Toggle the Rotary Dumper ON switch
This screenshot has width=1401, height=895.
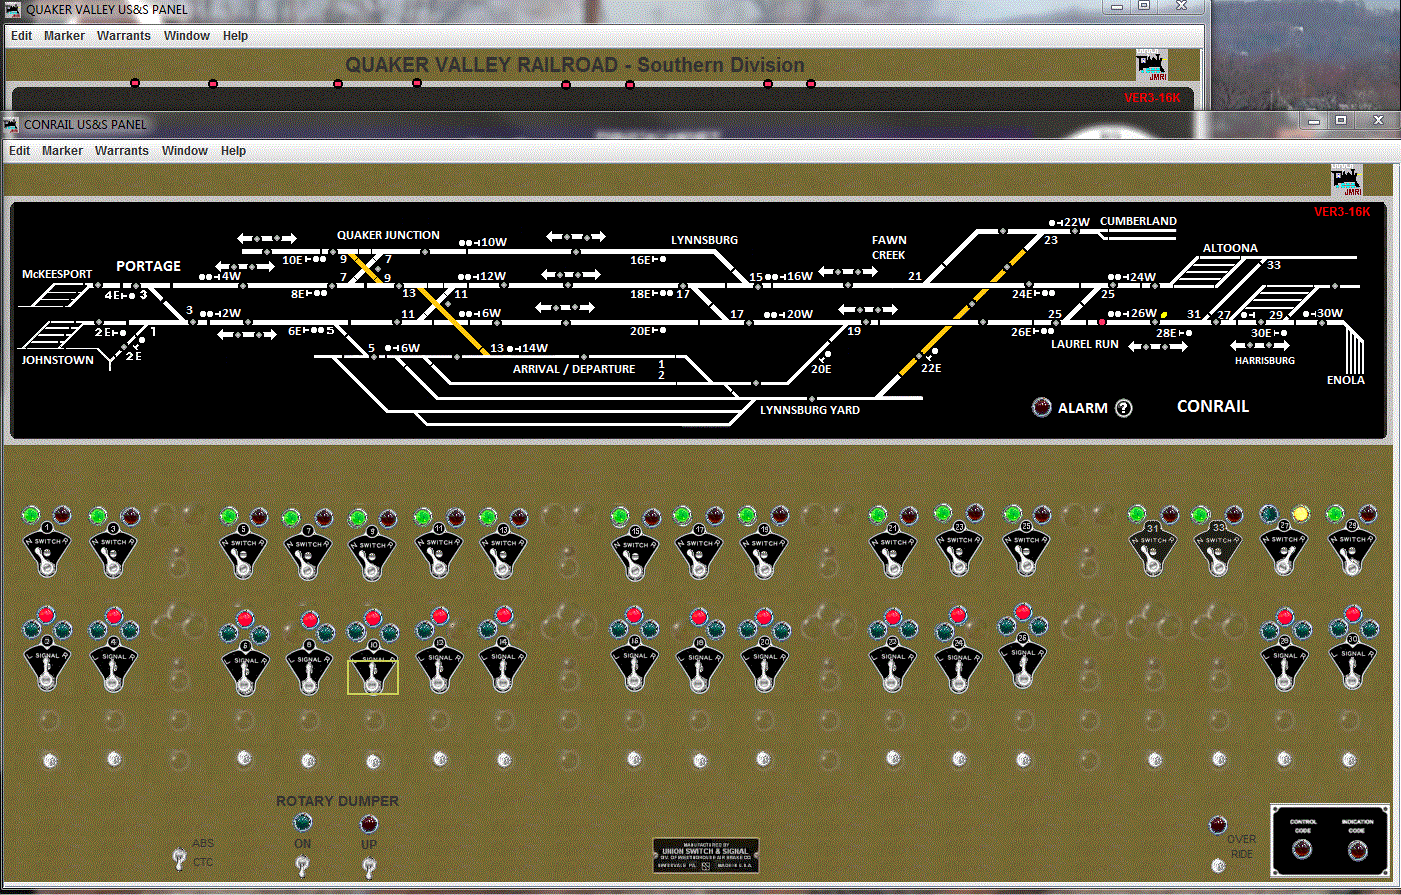[303, 865]
